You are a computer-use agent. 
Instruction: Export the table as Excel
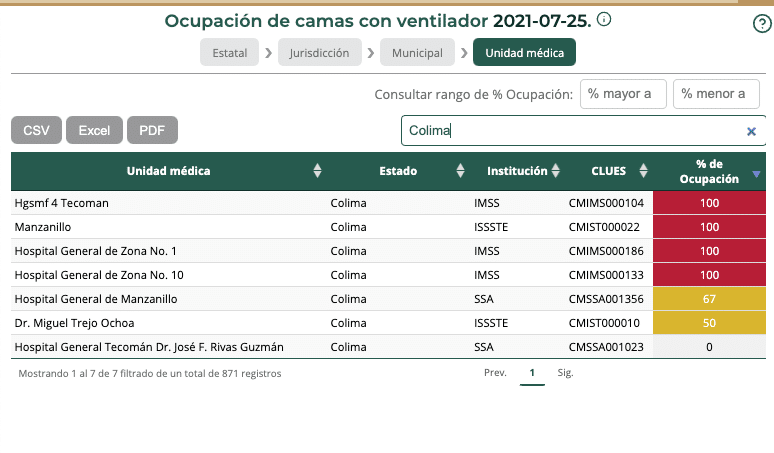coord(94,130)
